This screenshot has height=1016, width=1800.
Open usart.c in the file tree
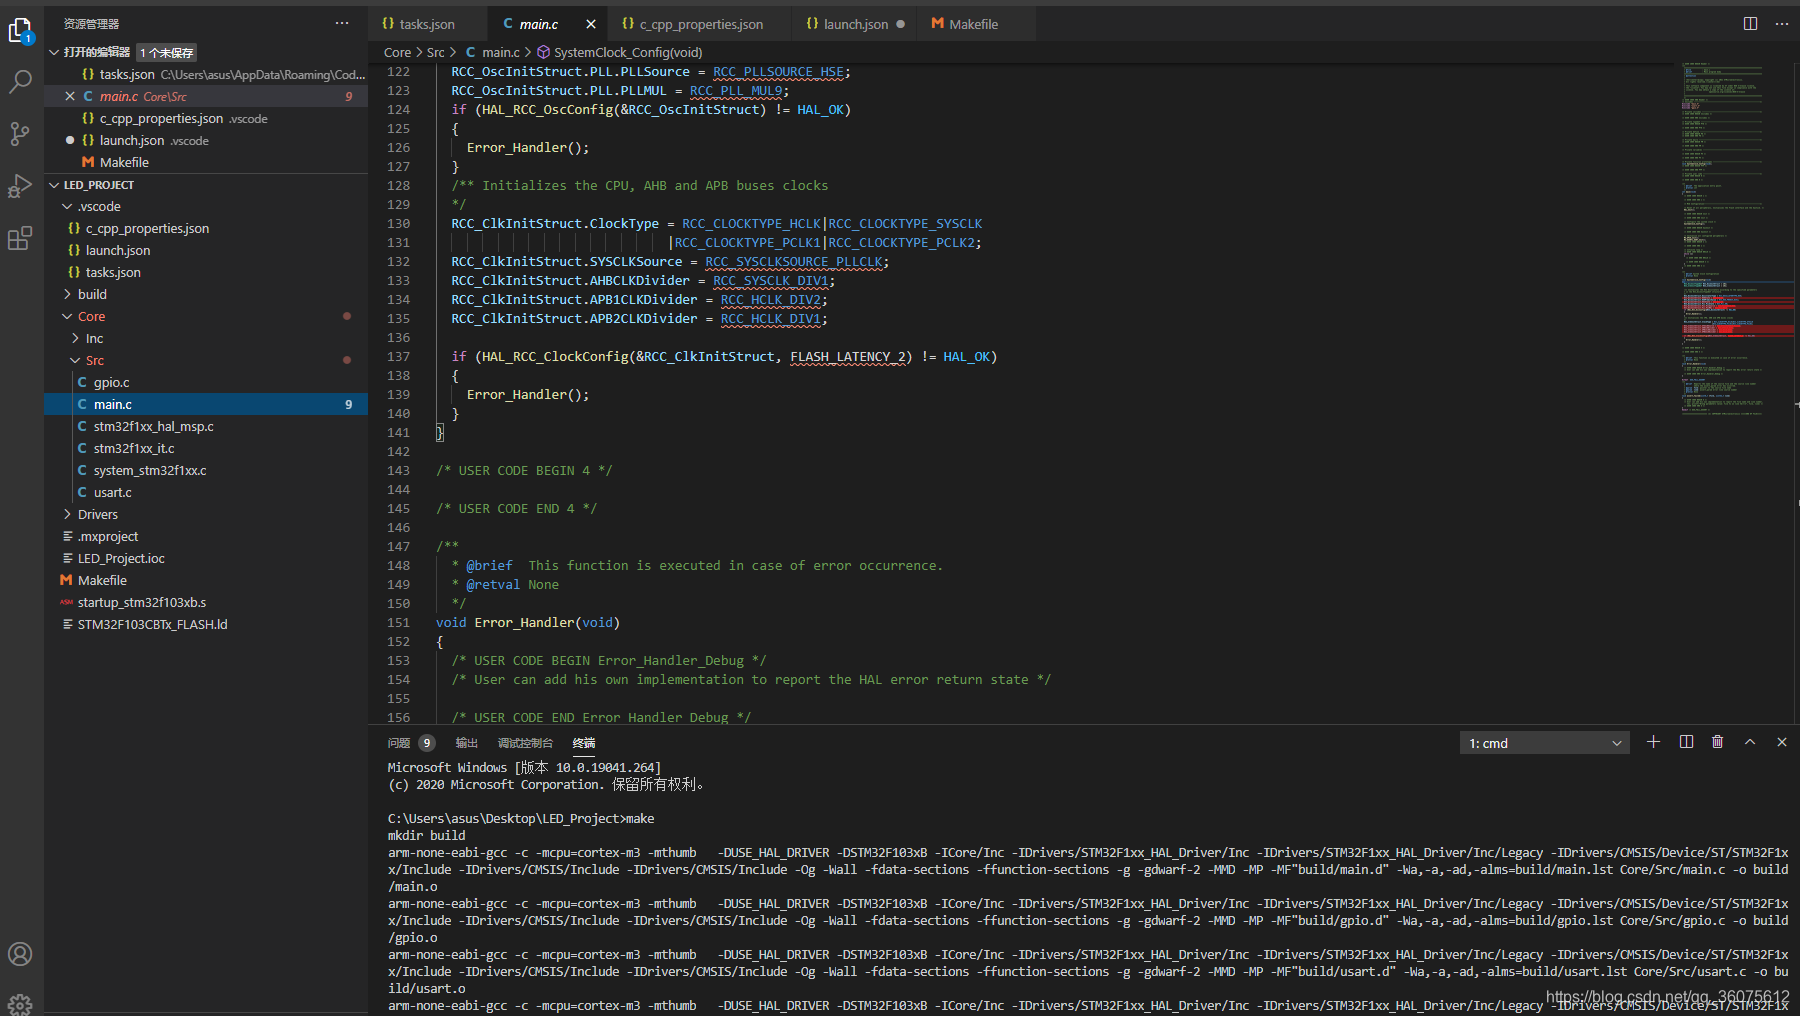pyautogui.click(x=206, y=492)
